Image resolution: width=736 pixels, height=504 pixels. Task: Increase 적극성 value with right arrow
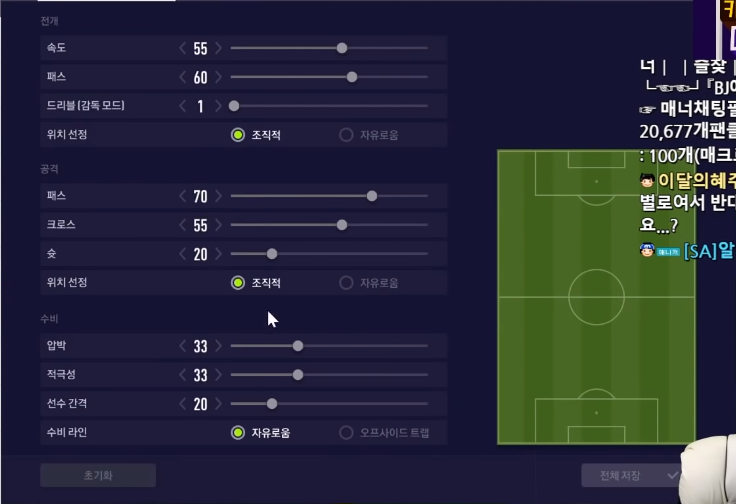219,375
